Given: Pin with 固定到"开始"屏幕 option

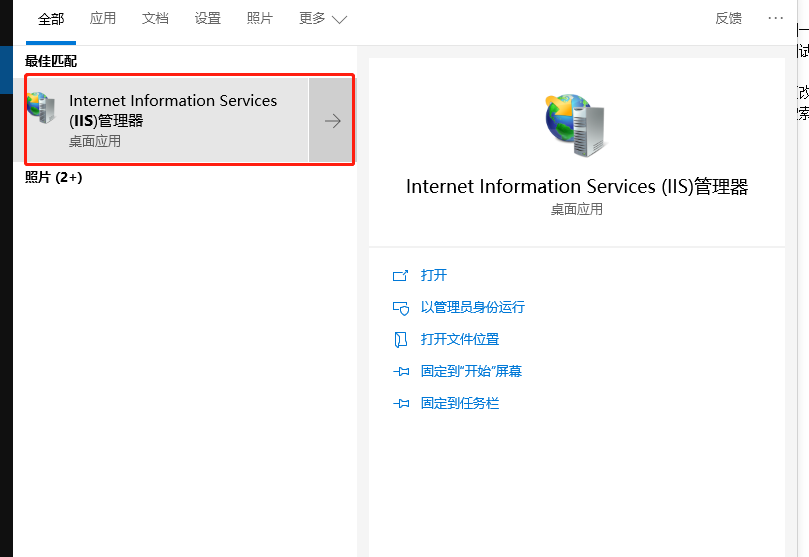Looking at the screenshot, I should 472,371.
